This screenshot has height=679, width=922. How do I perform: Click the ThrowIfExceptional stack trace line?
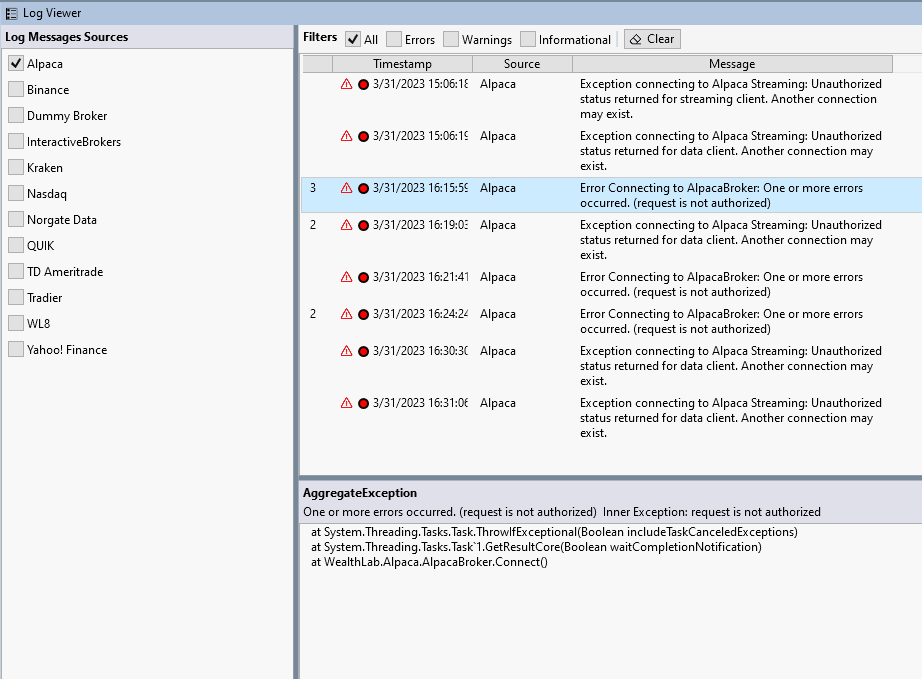[554, 532]
